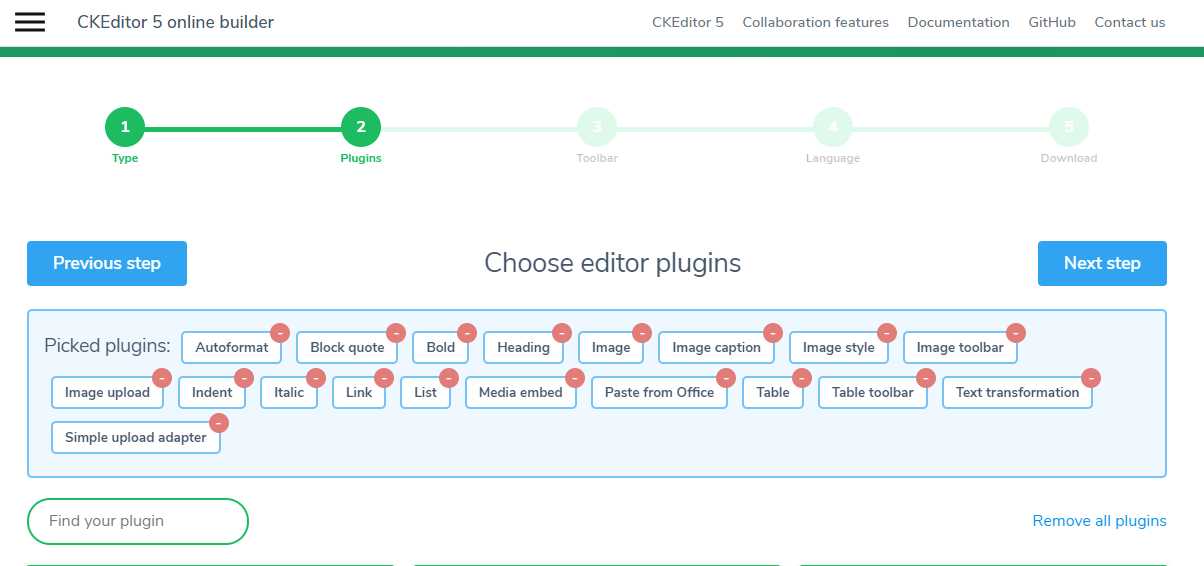Remove the List plugin via minus badge
Image resolution: width=1204 pixels, height=566 pixels.
[449, 378]
